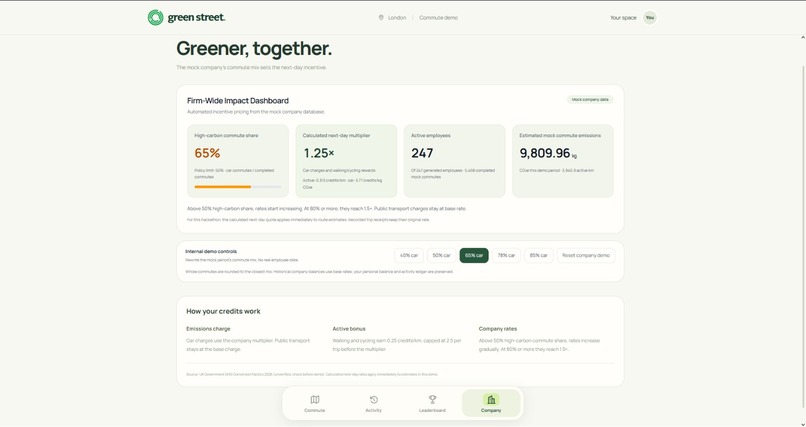Click the 'Above 50% high-carbon share' explanation line

point(326,209)
